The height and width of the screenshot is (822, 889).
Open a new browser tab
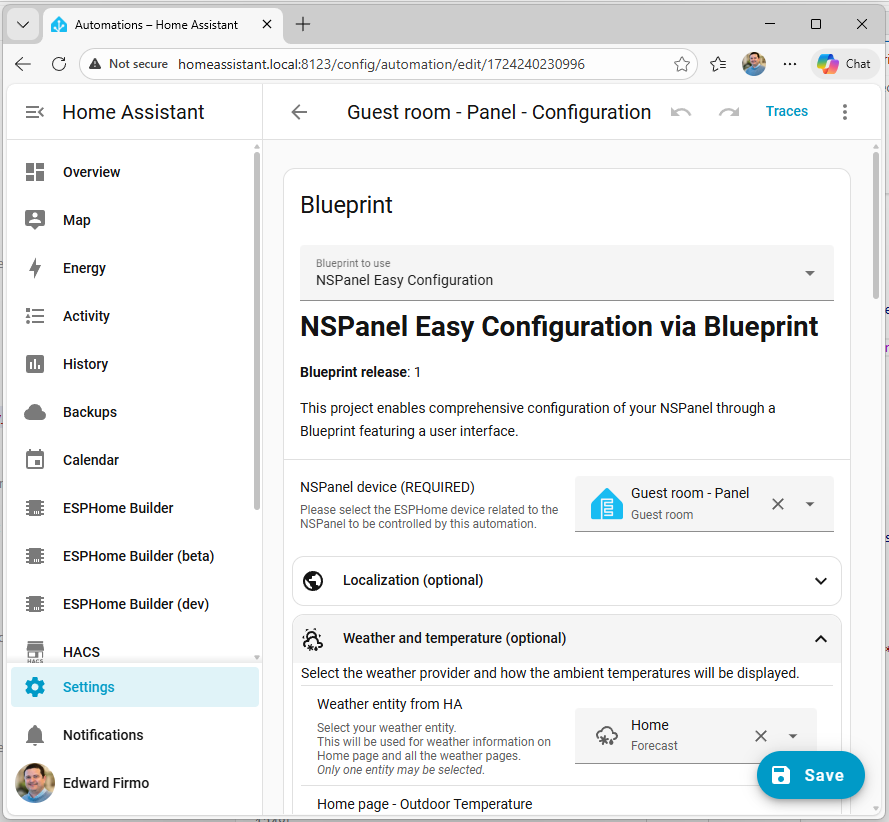tap(303, 24)
